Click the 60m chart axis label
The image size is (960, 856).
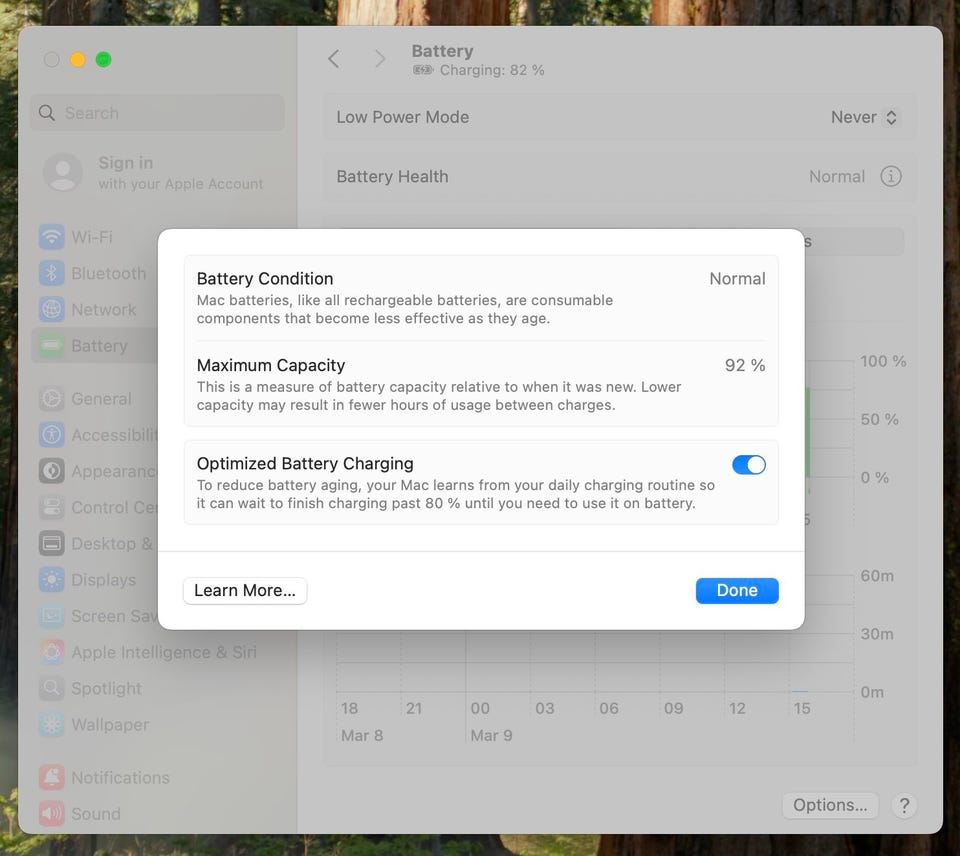(x=877, y=576)
